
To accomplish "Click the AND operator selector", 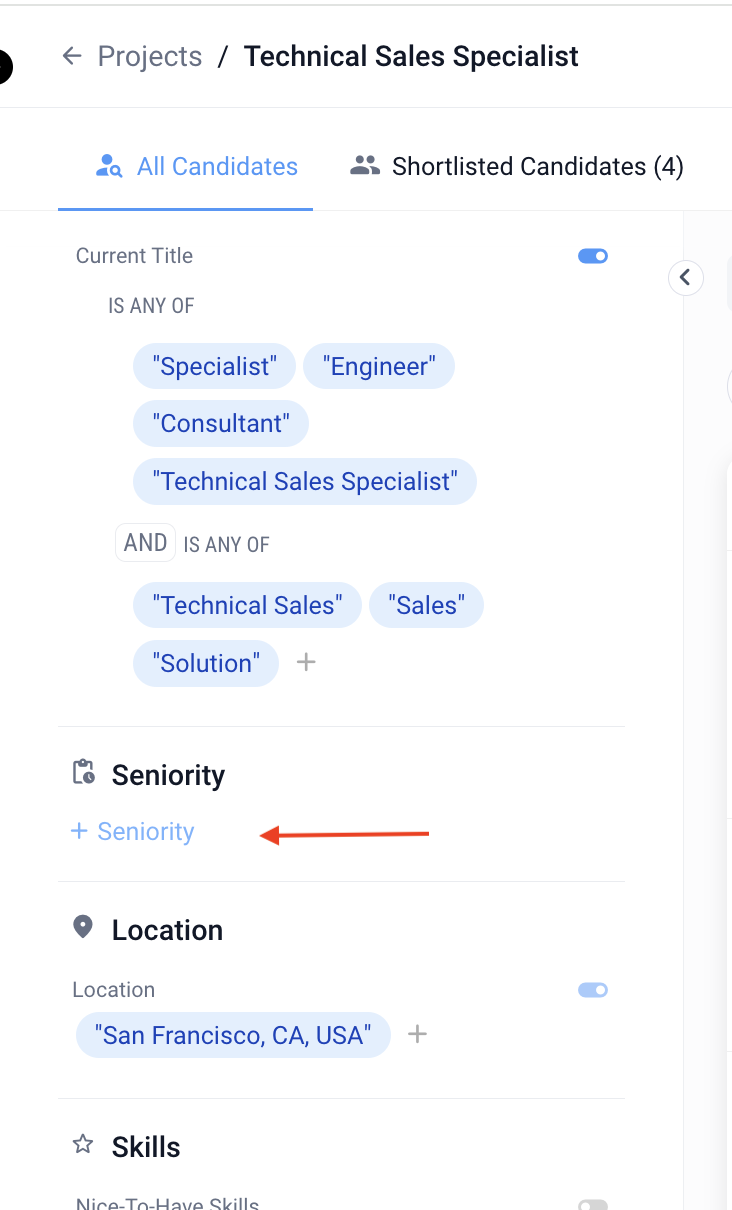I will tap(145, 543).
